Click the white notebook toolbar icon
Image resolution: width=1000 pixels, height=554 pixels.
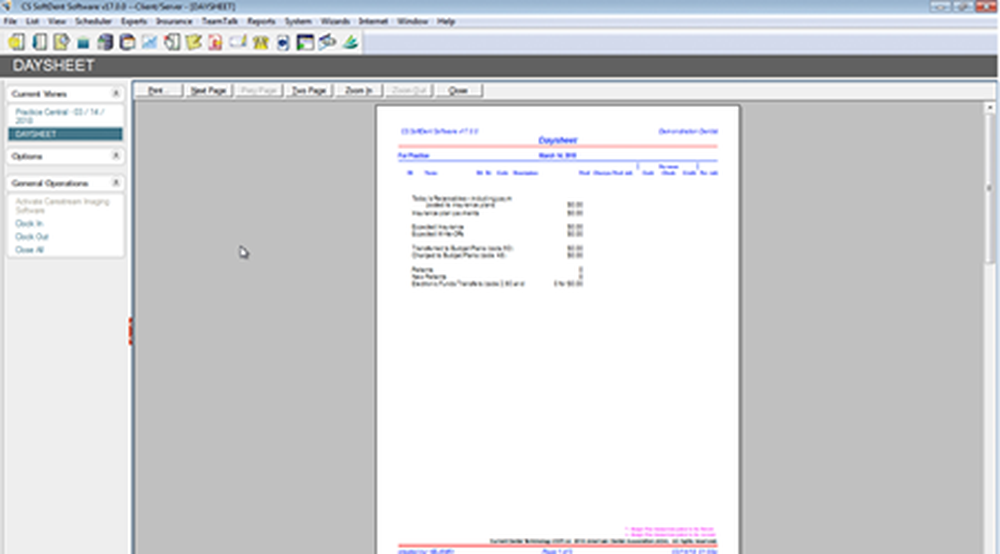(x=40, y=42)
